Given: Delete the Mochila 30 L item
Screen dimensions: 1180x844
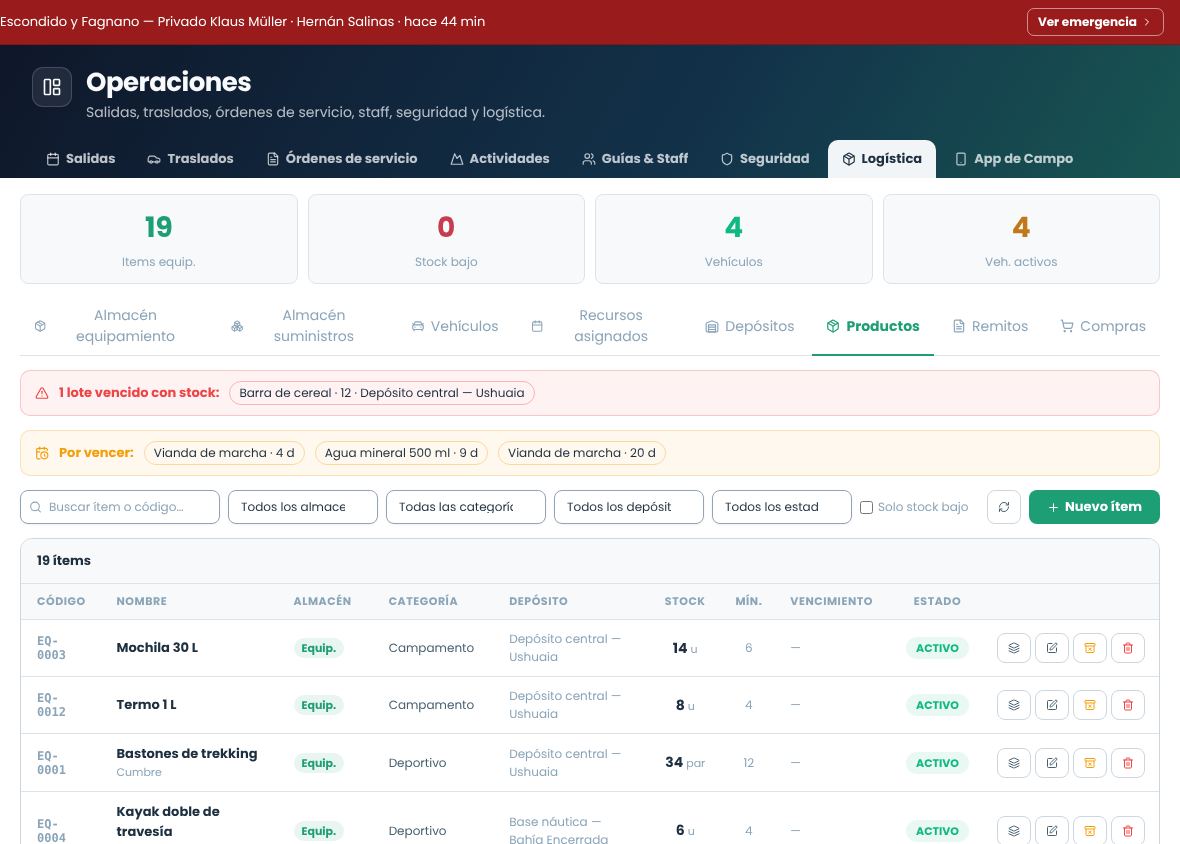Looking at the screenshot, I should [x=1128, y=648].
